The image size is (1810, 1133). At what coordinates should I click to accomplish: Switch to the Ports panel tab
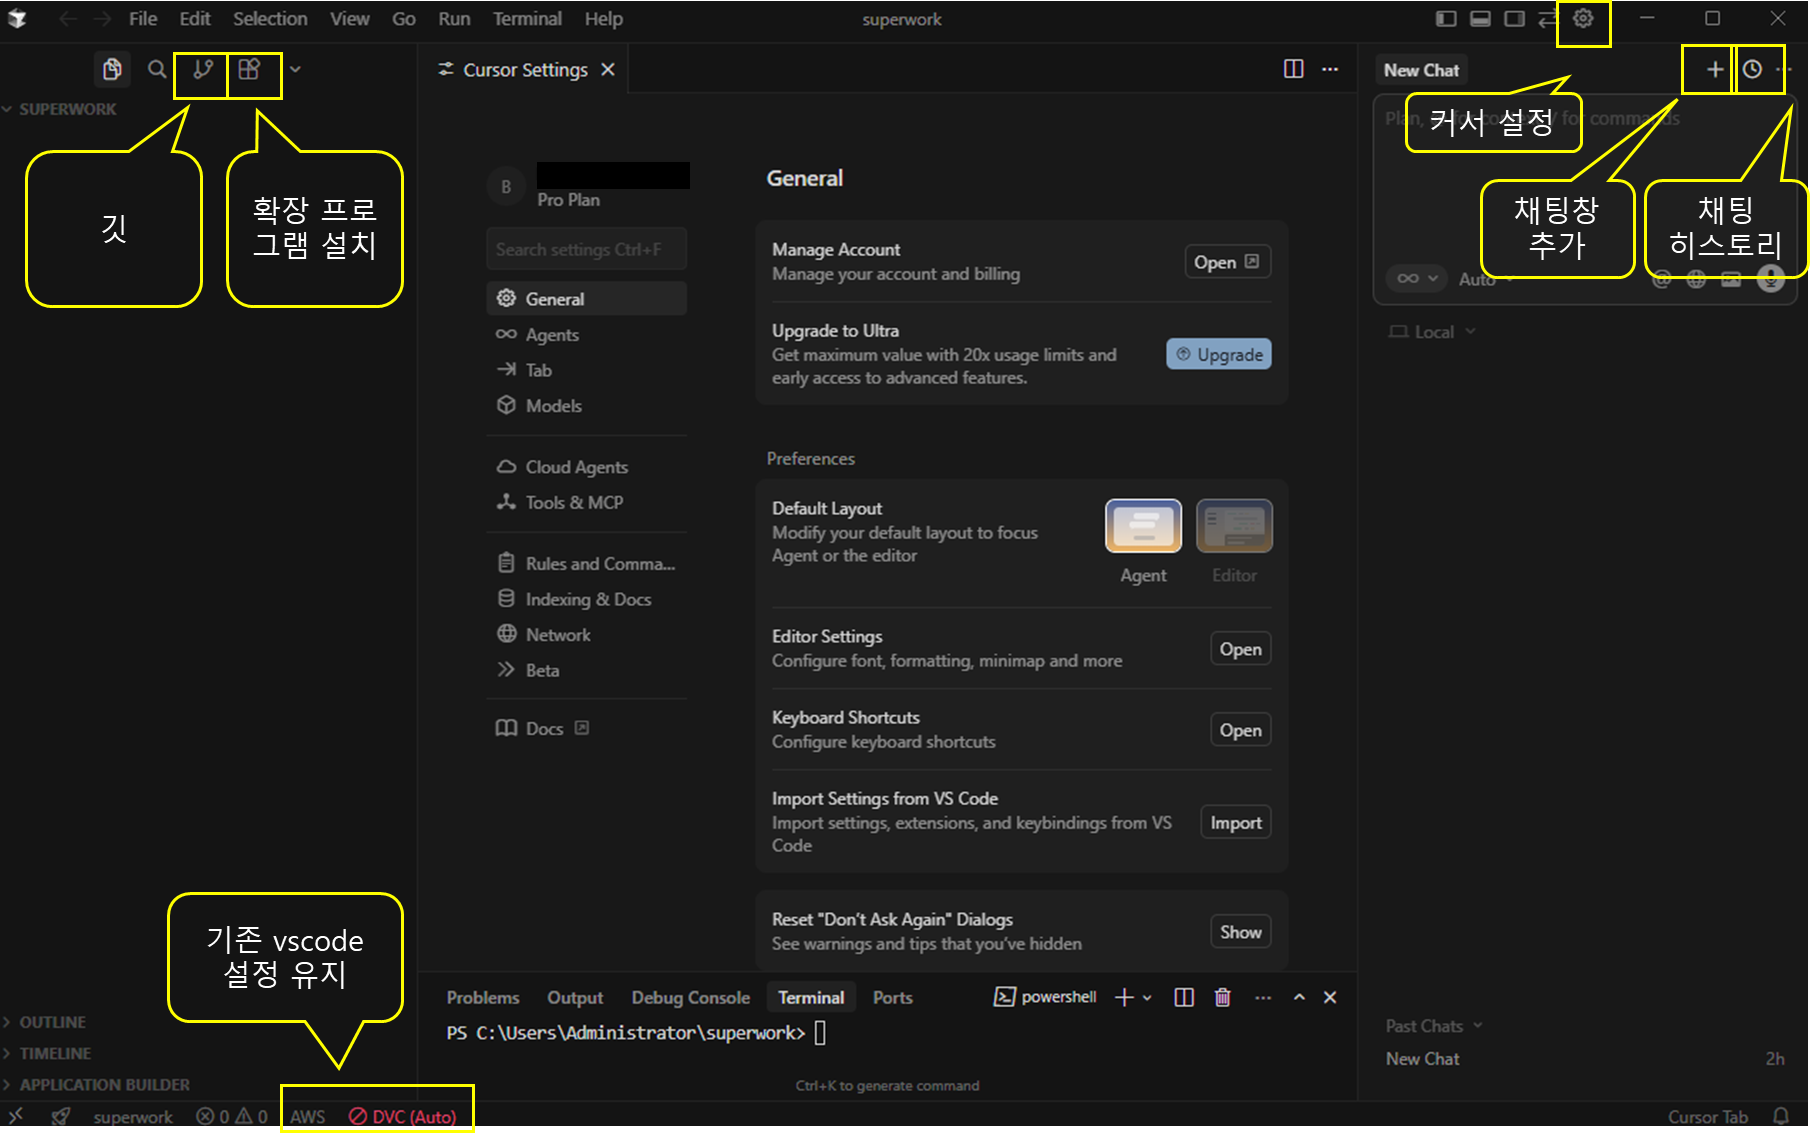click(x=892, y=997)
